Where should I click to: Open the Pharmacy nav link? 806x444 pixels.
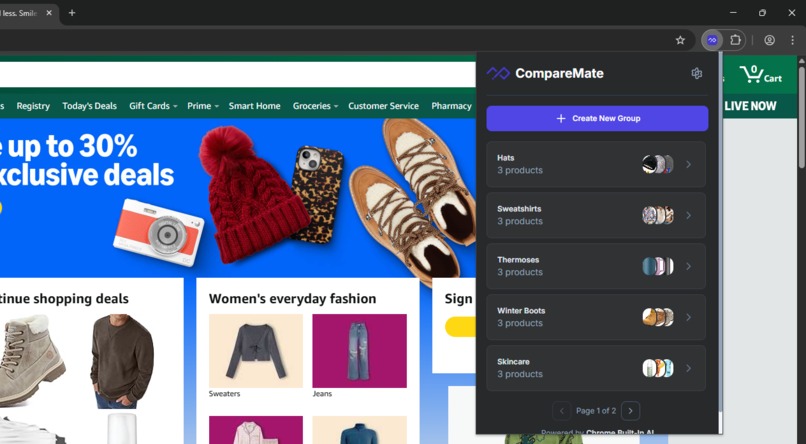451,106
